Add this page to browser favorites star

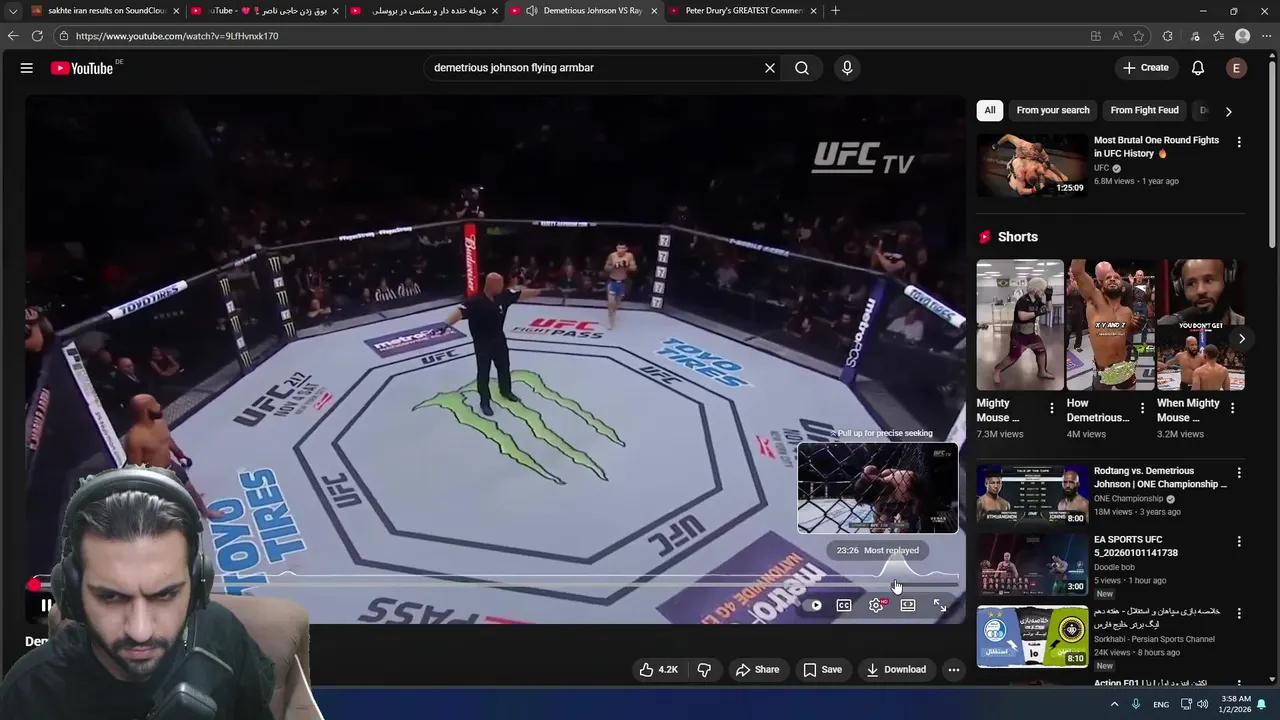point(1139,36)
